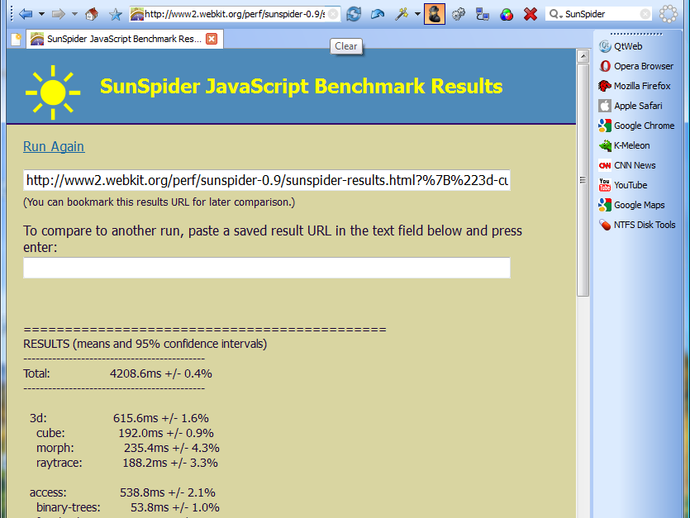Click the 'You can bookmark this results URL' note
The height and width of the screenshot is (518, 690).
(x=159, y=202)
